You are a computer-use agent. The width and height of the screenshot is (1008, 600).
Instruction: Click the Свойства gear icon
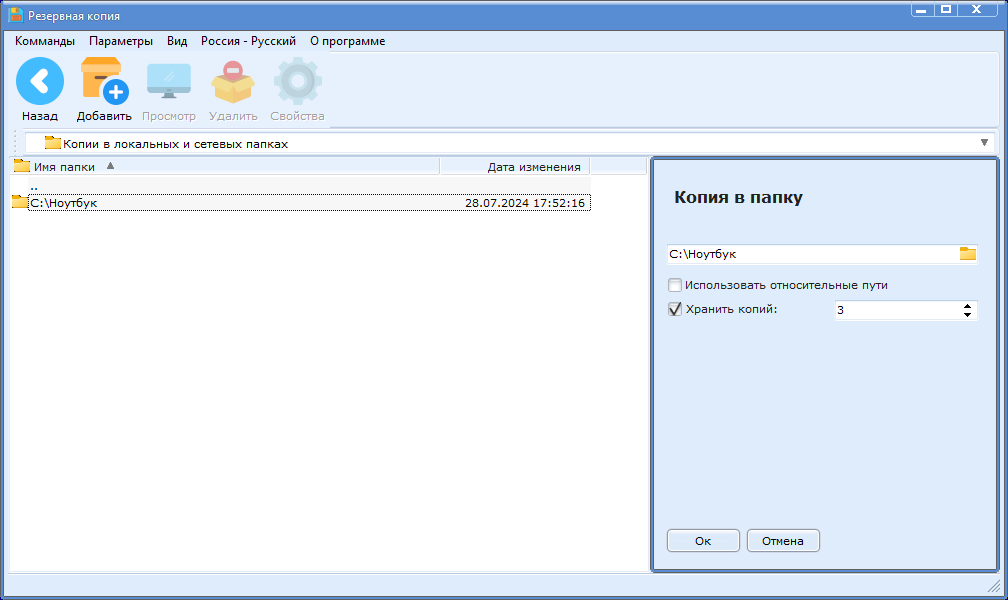point(297,81)
